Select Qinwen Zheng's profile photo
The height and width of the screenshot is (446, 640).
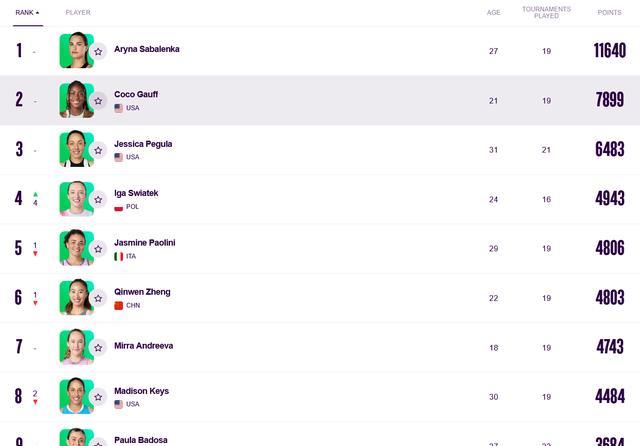coord(76,297)
